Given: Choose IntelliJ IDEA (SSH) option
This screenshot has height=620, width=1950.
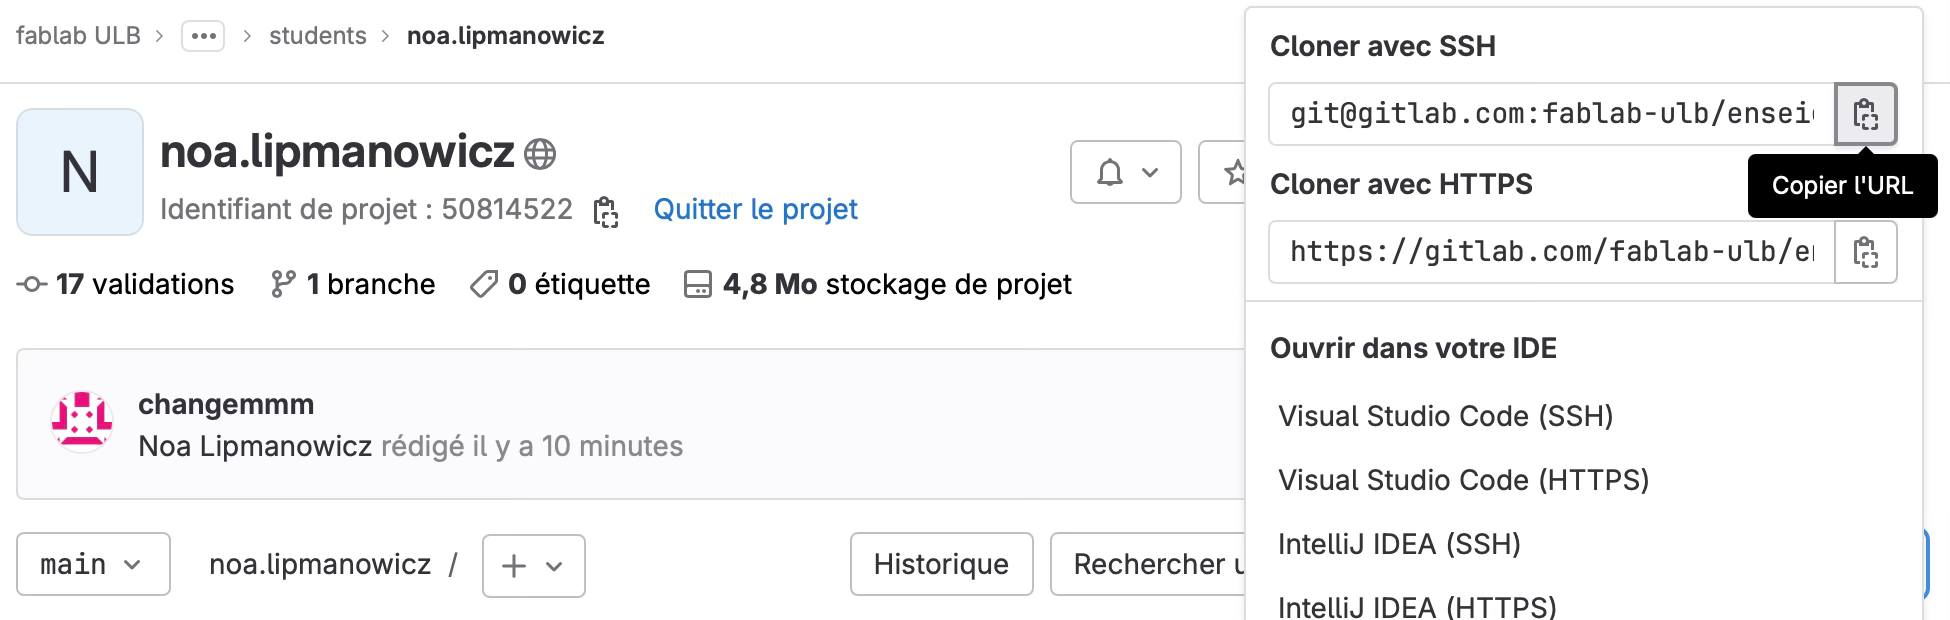Looking at the screenshot, I should [x=1400, y=544].
